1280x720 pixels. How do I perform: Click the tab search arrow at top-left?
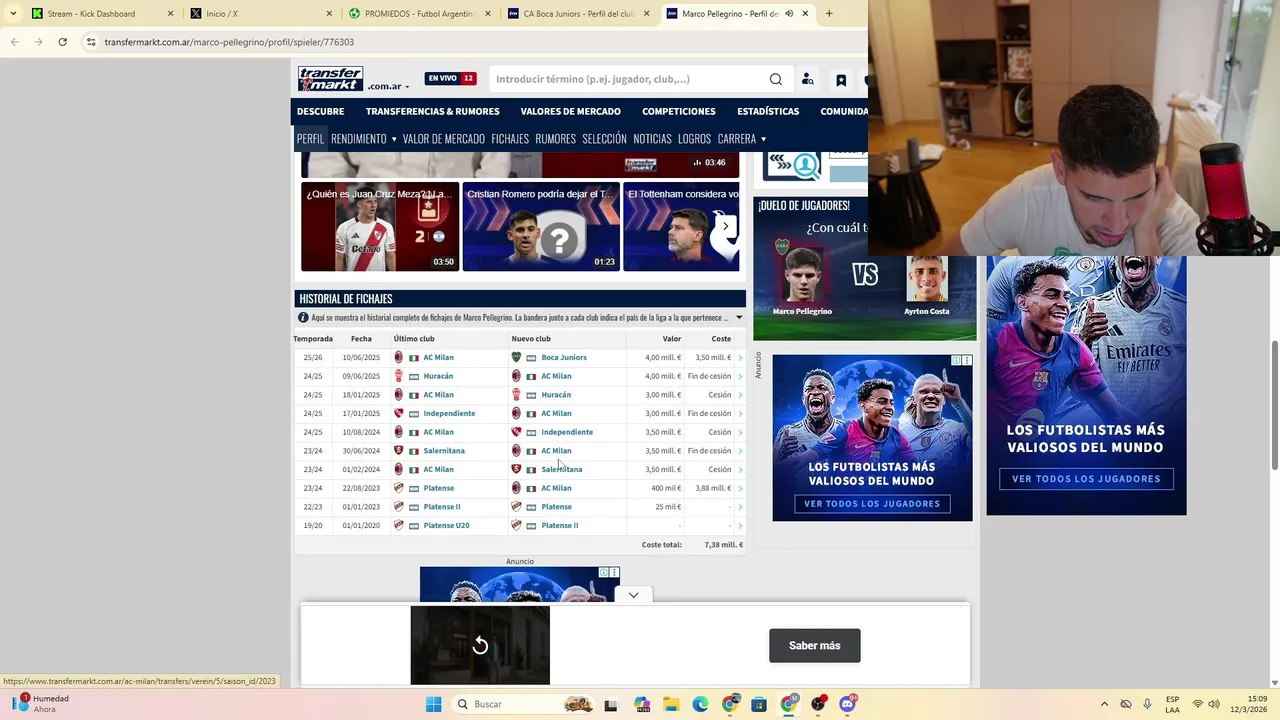point(13,13)
